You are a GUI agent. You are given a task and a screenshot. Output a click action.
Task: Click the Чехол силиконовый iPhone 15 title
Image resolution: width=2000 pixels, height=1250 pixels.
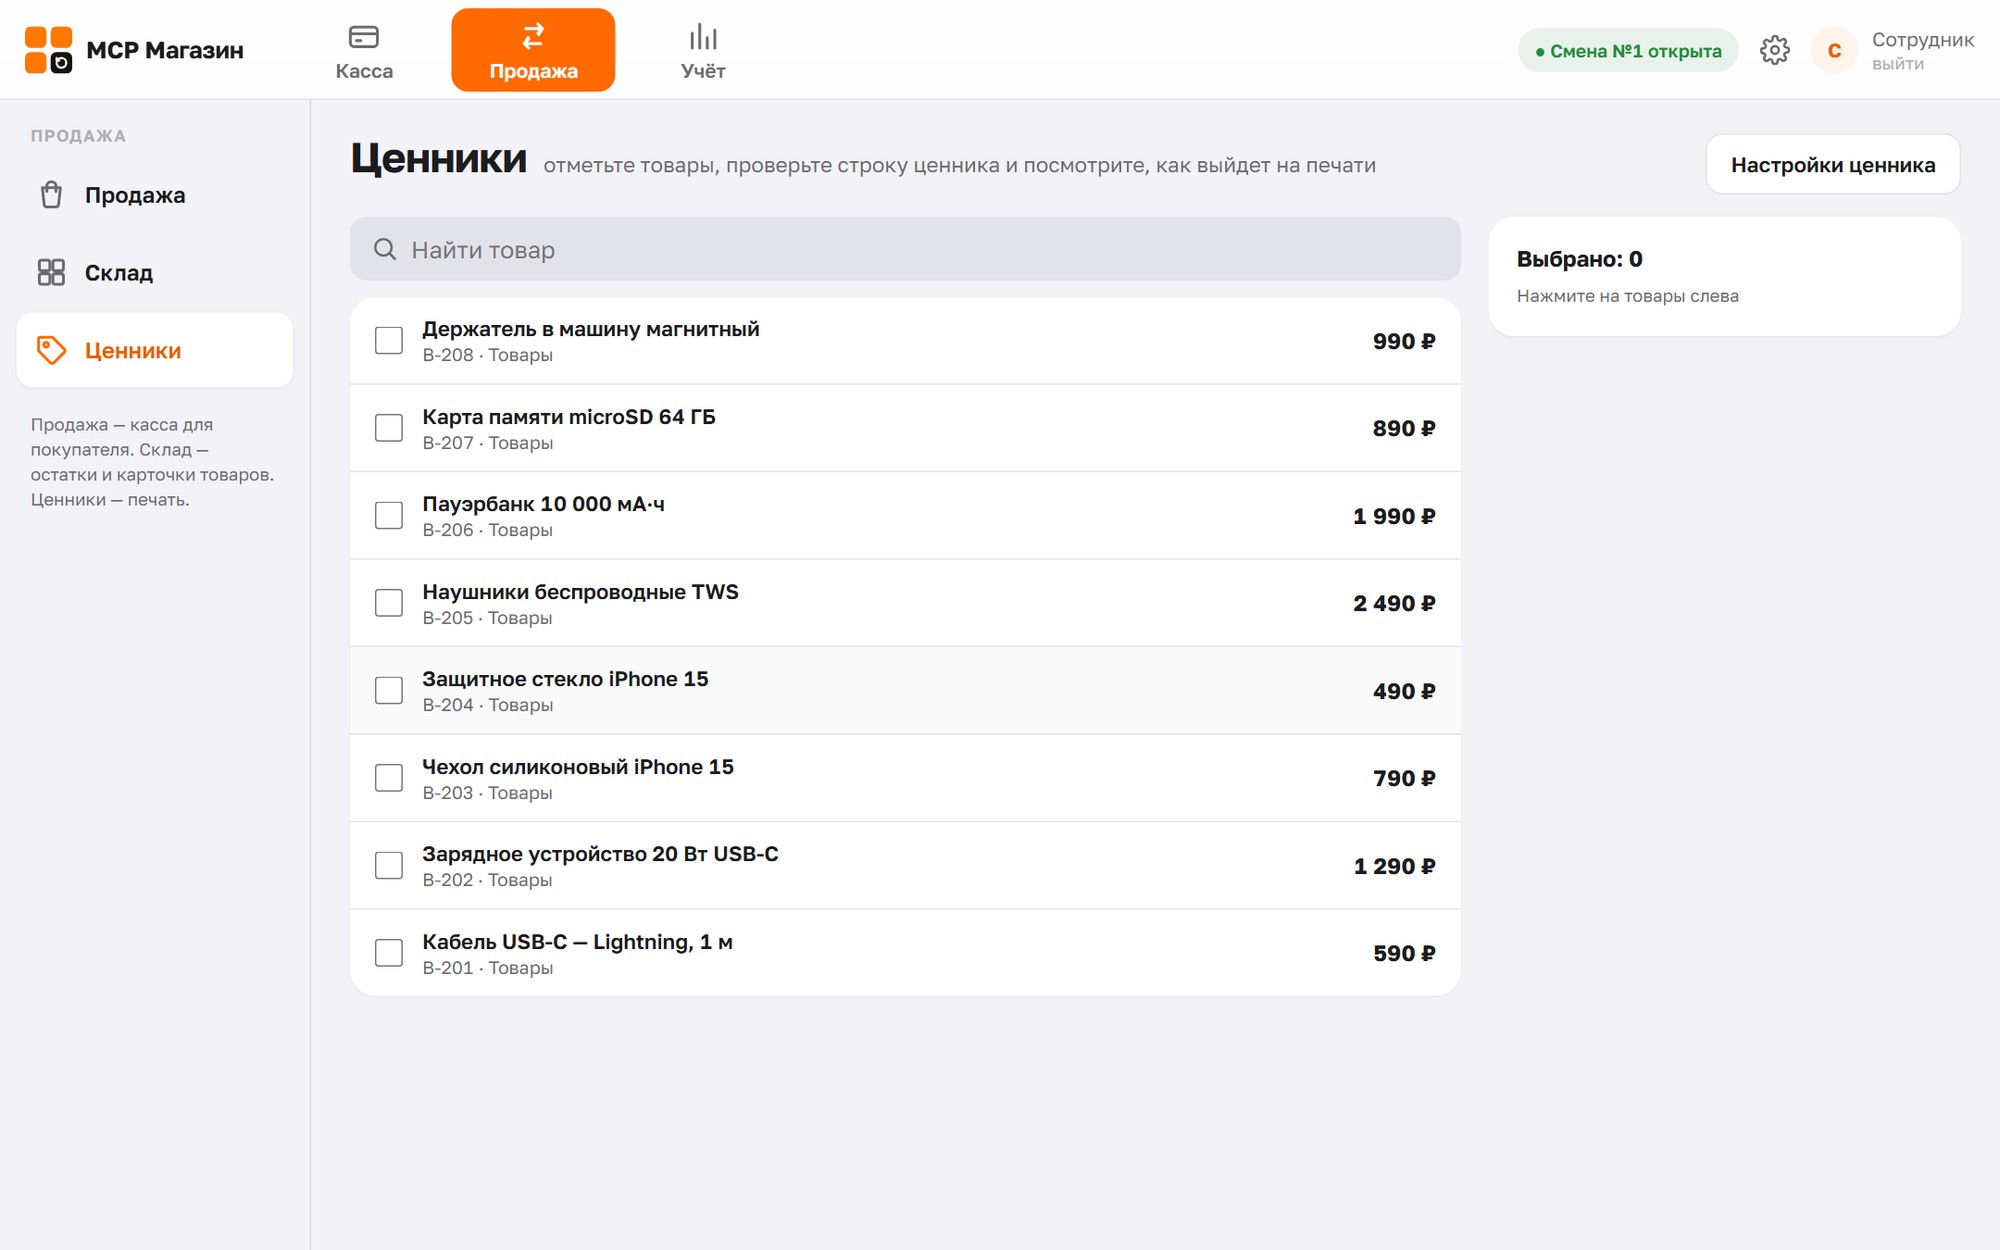tap(578, 767)
